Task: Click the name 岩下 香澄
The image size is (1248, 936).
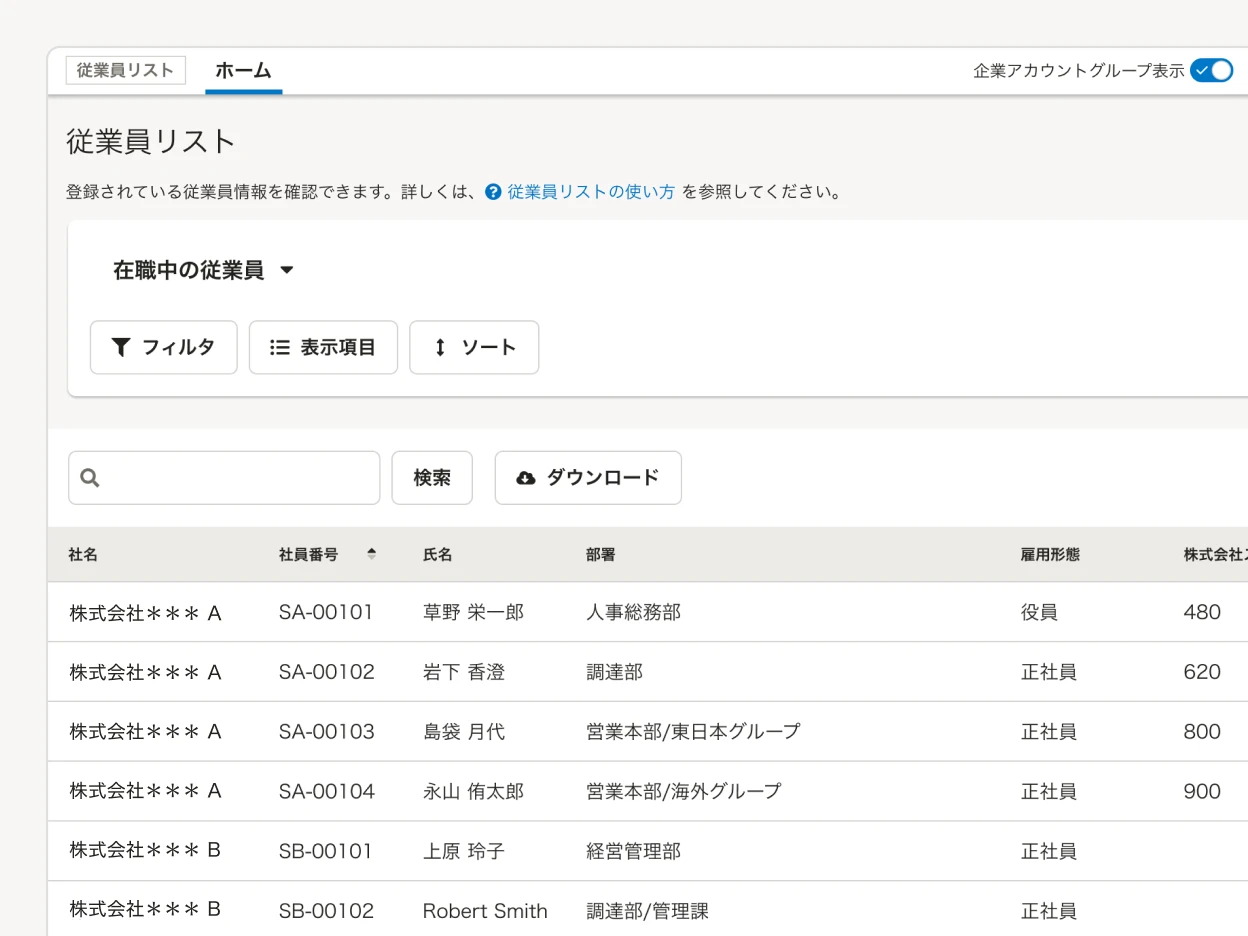Action: coord(464,672)
